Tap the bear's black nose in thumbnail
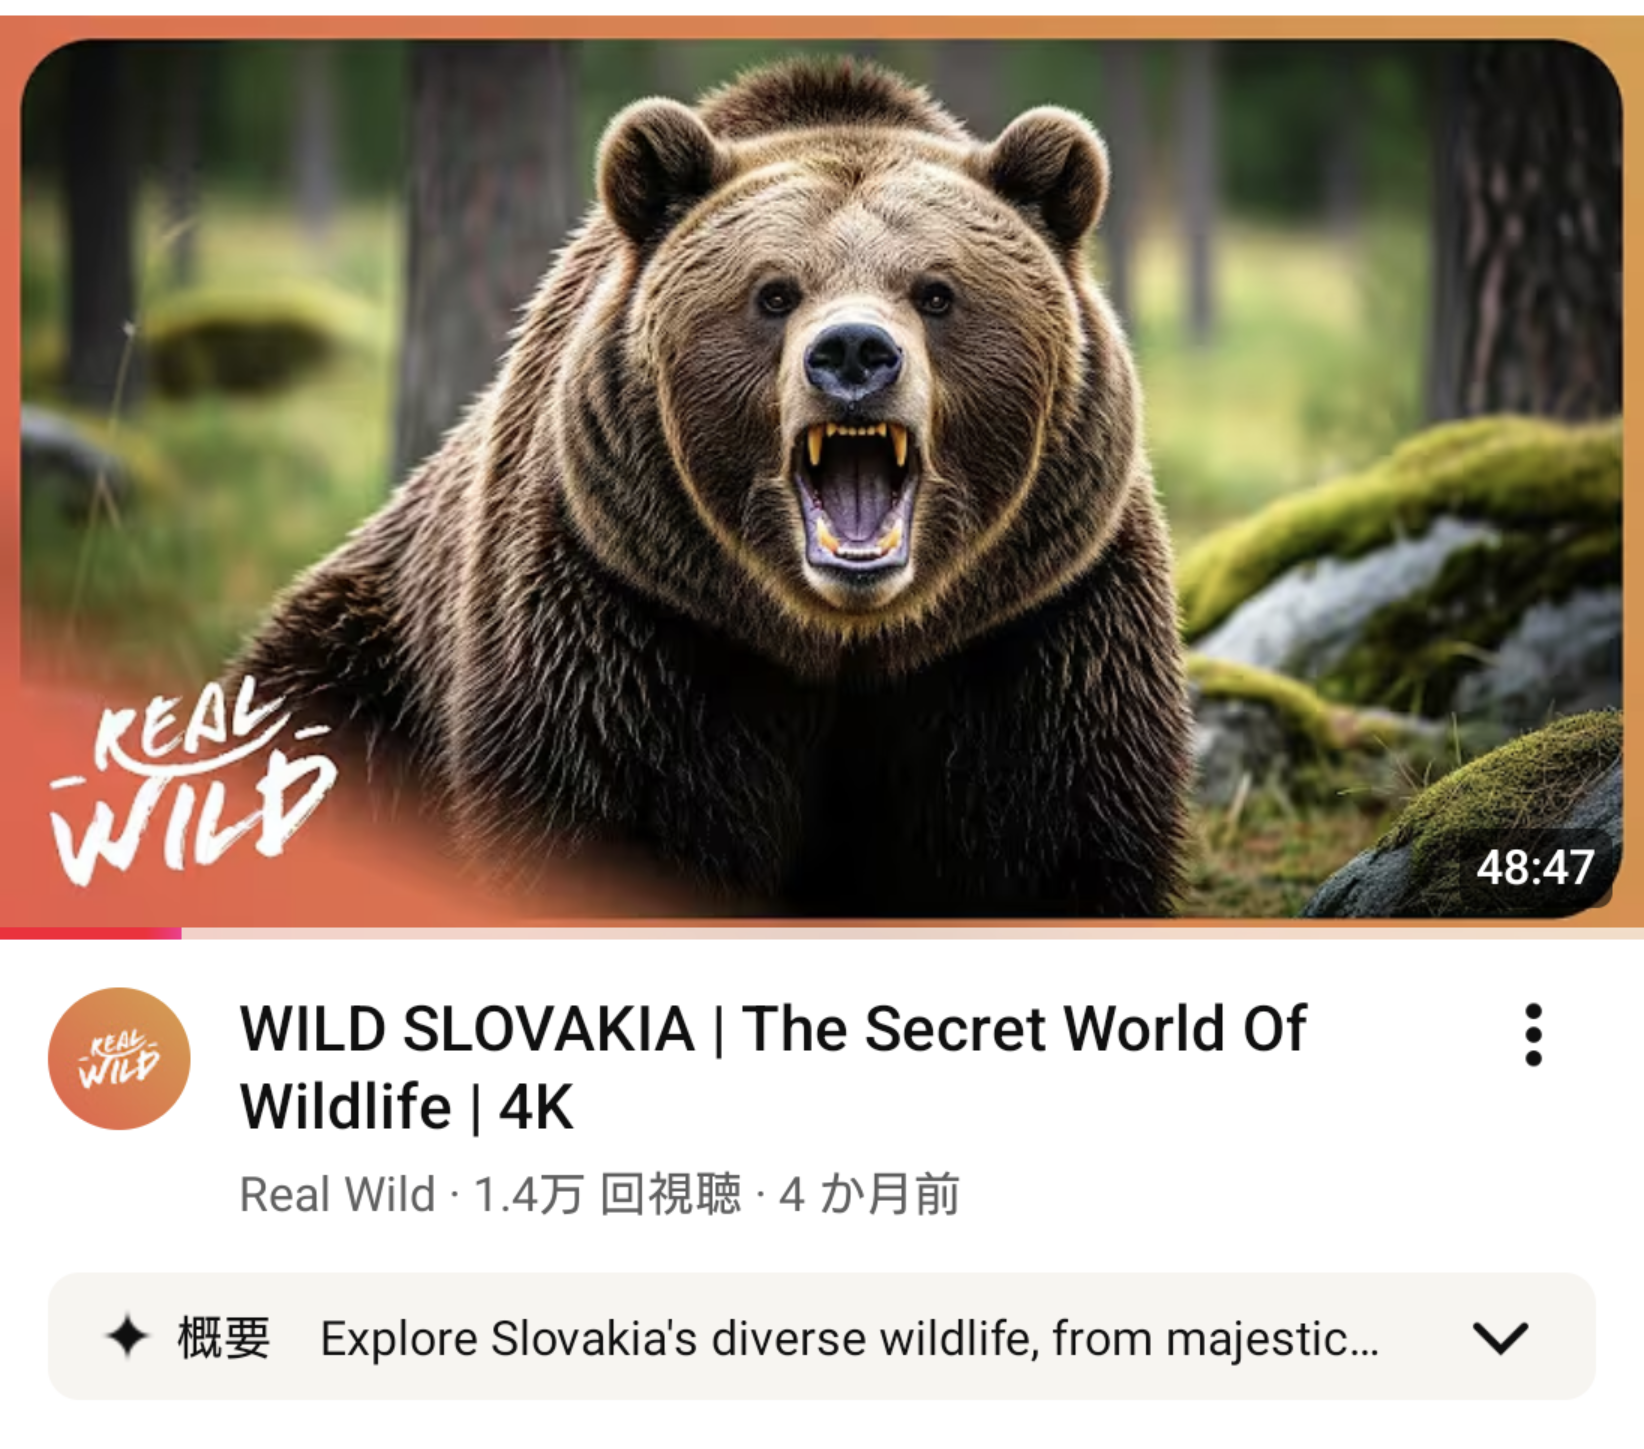 (x=852, y=361)
